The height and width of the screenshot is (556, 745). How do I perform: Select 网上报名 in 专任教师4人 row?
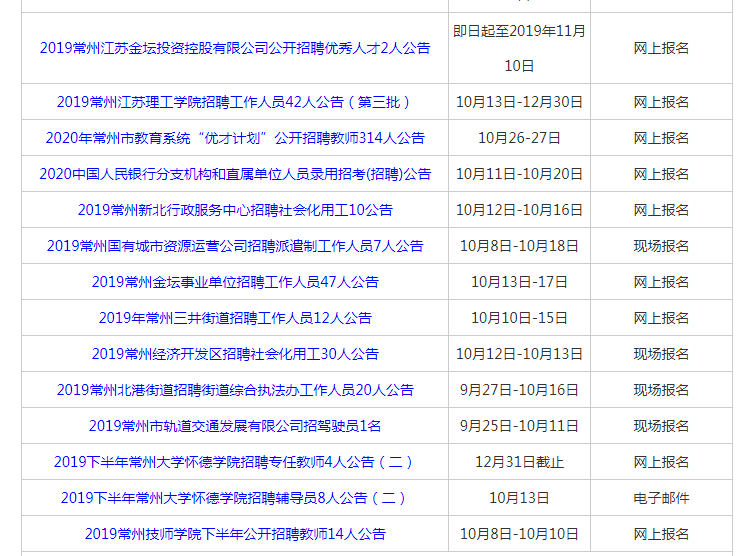[x=661, y=462]
